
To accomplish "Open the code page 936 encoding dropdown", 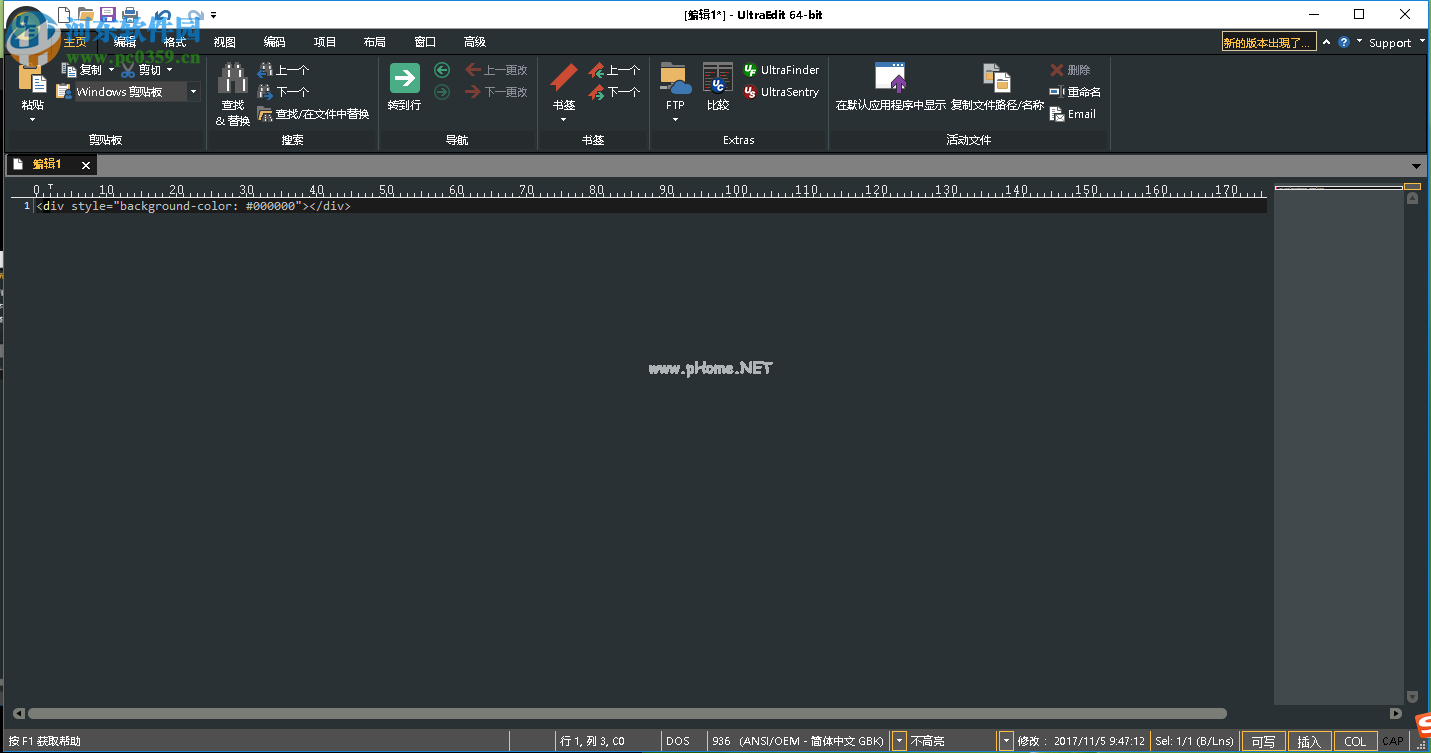I will pyautogui.click(x=899, y=741).
